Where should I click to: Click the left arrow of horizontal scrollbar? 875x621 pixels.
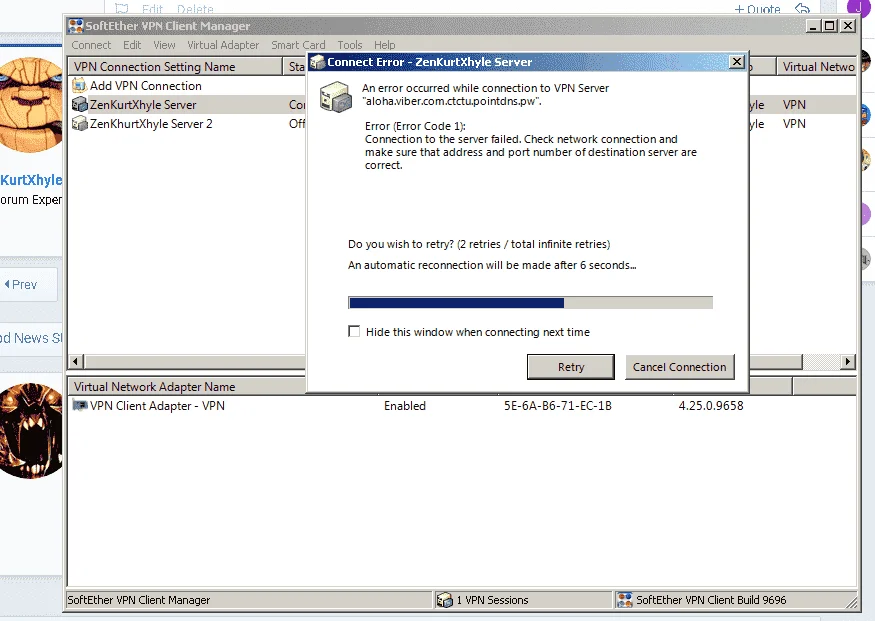click(x=76, y=362)
